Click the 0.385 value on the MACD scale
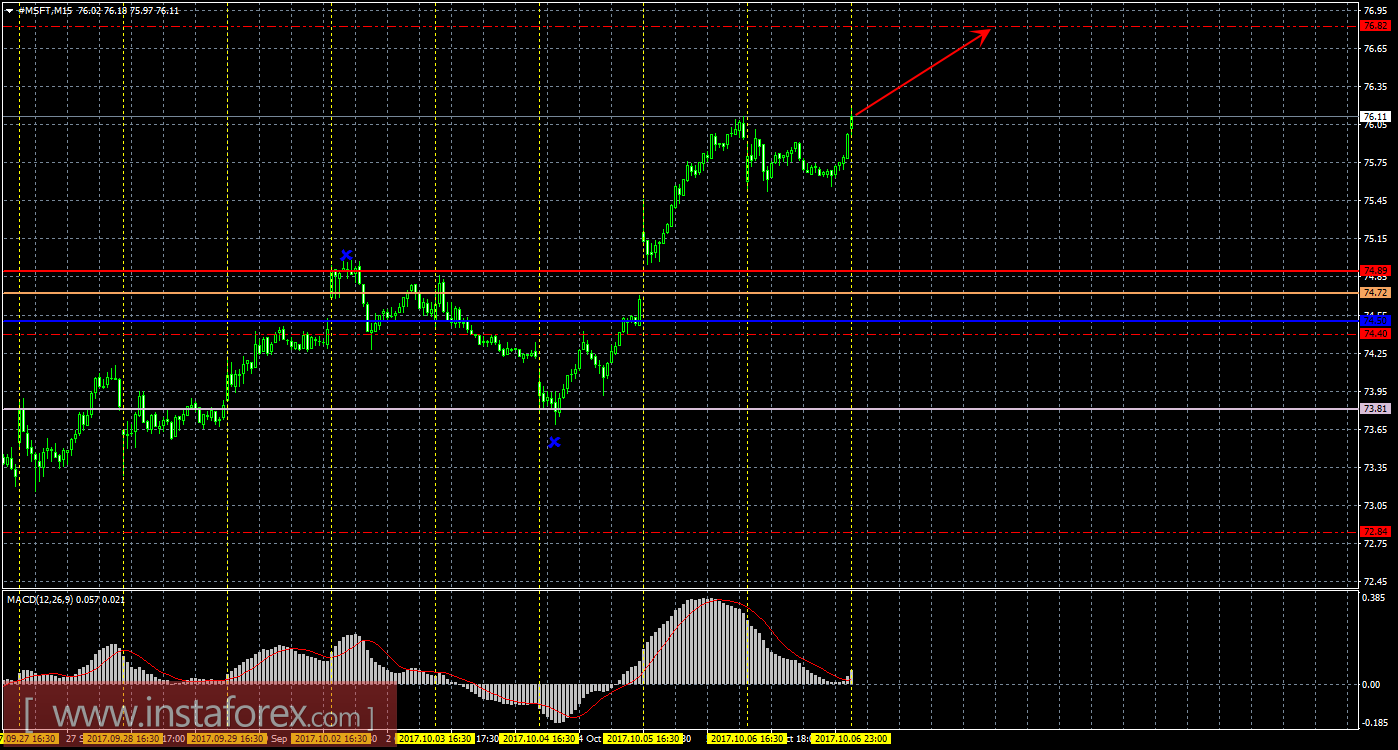 (x=1375, y=598)
